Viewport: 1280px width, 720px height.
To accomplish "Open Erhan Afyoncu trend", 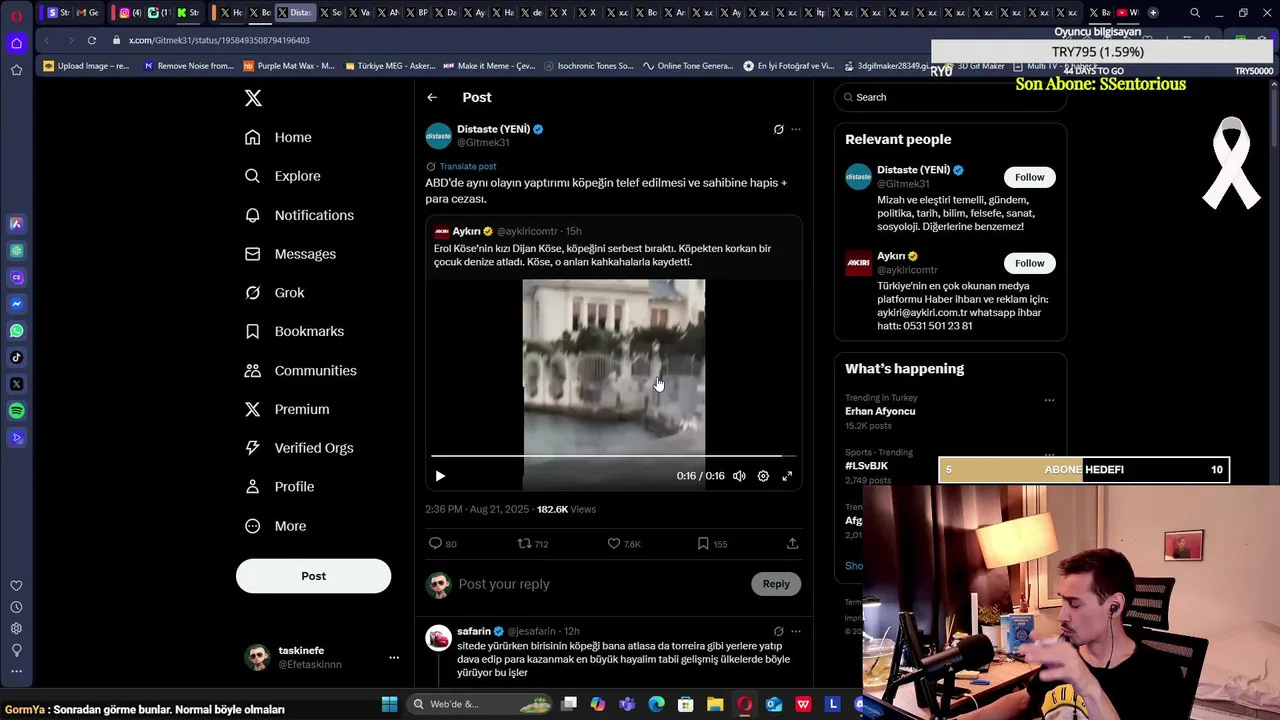I will (x=880, y=411).
